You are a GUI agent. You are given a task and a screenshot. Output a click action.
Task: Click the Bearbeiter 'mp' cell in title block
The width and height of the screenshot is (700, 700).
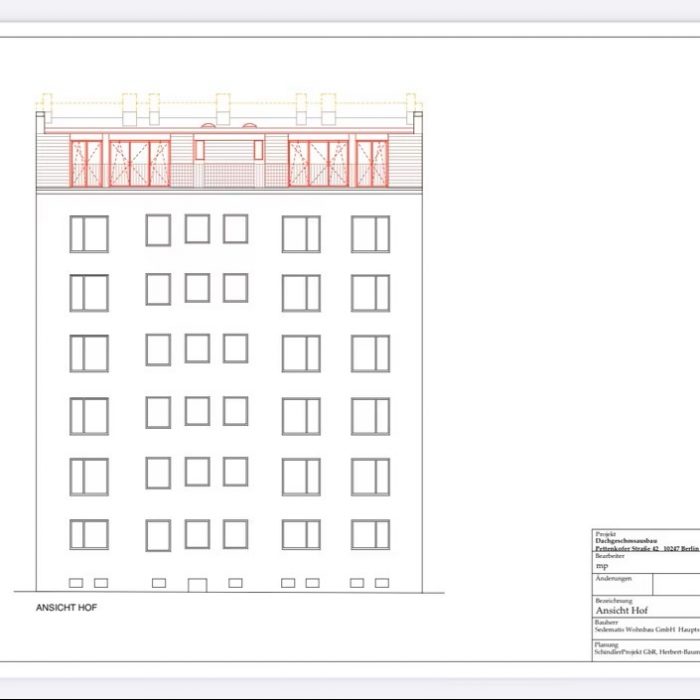tap(603, 565)
